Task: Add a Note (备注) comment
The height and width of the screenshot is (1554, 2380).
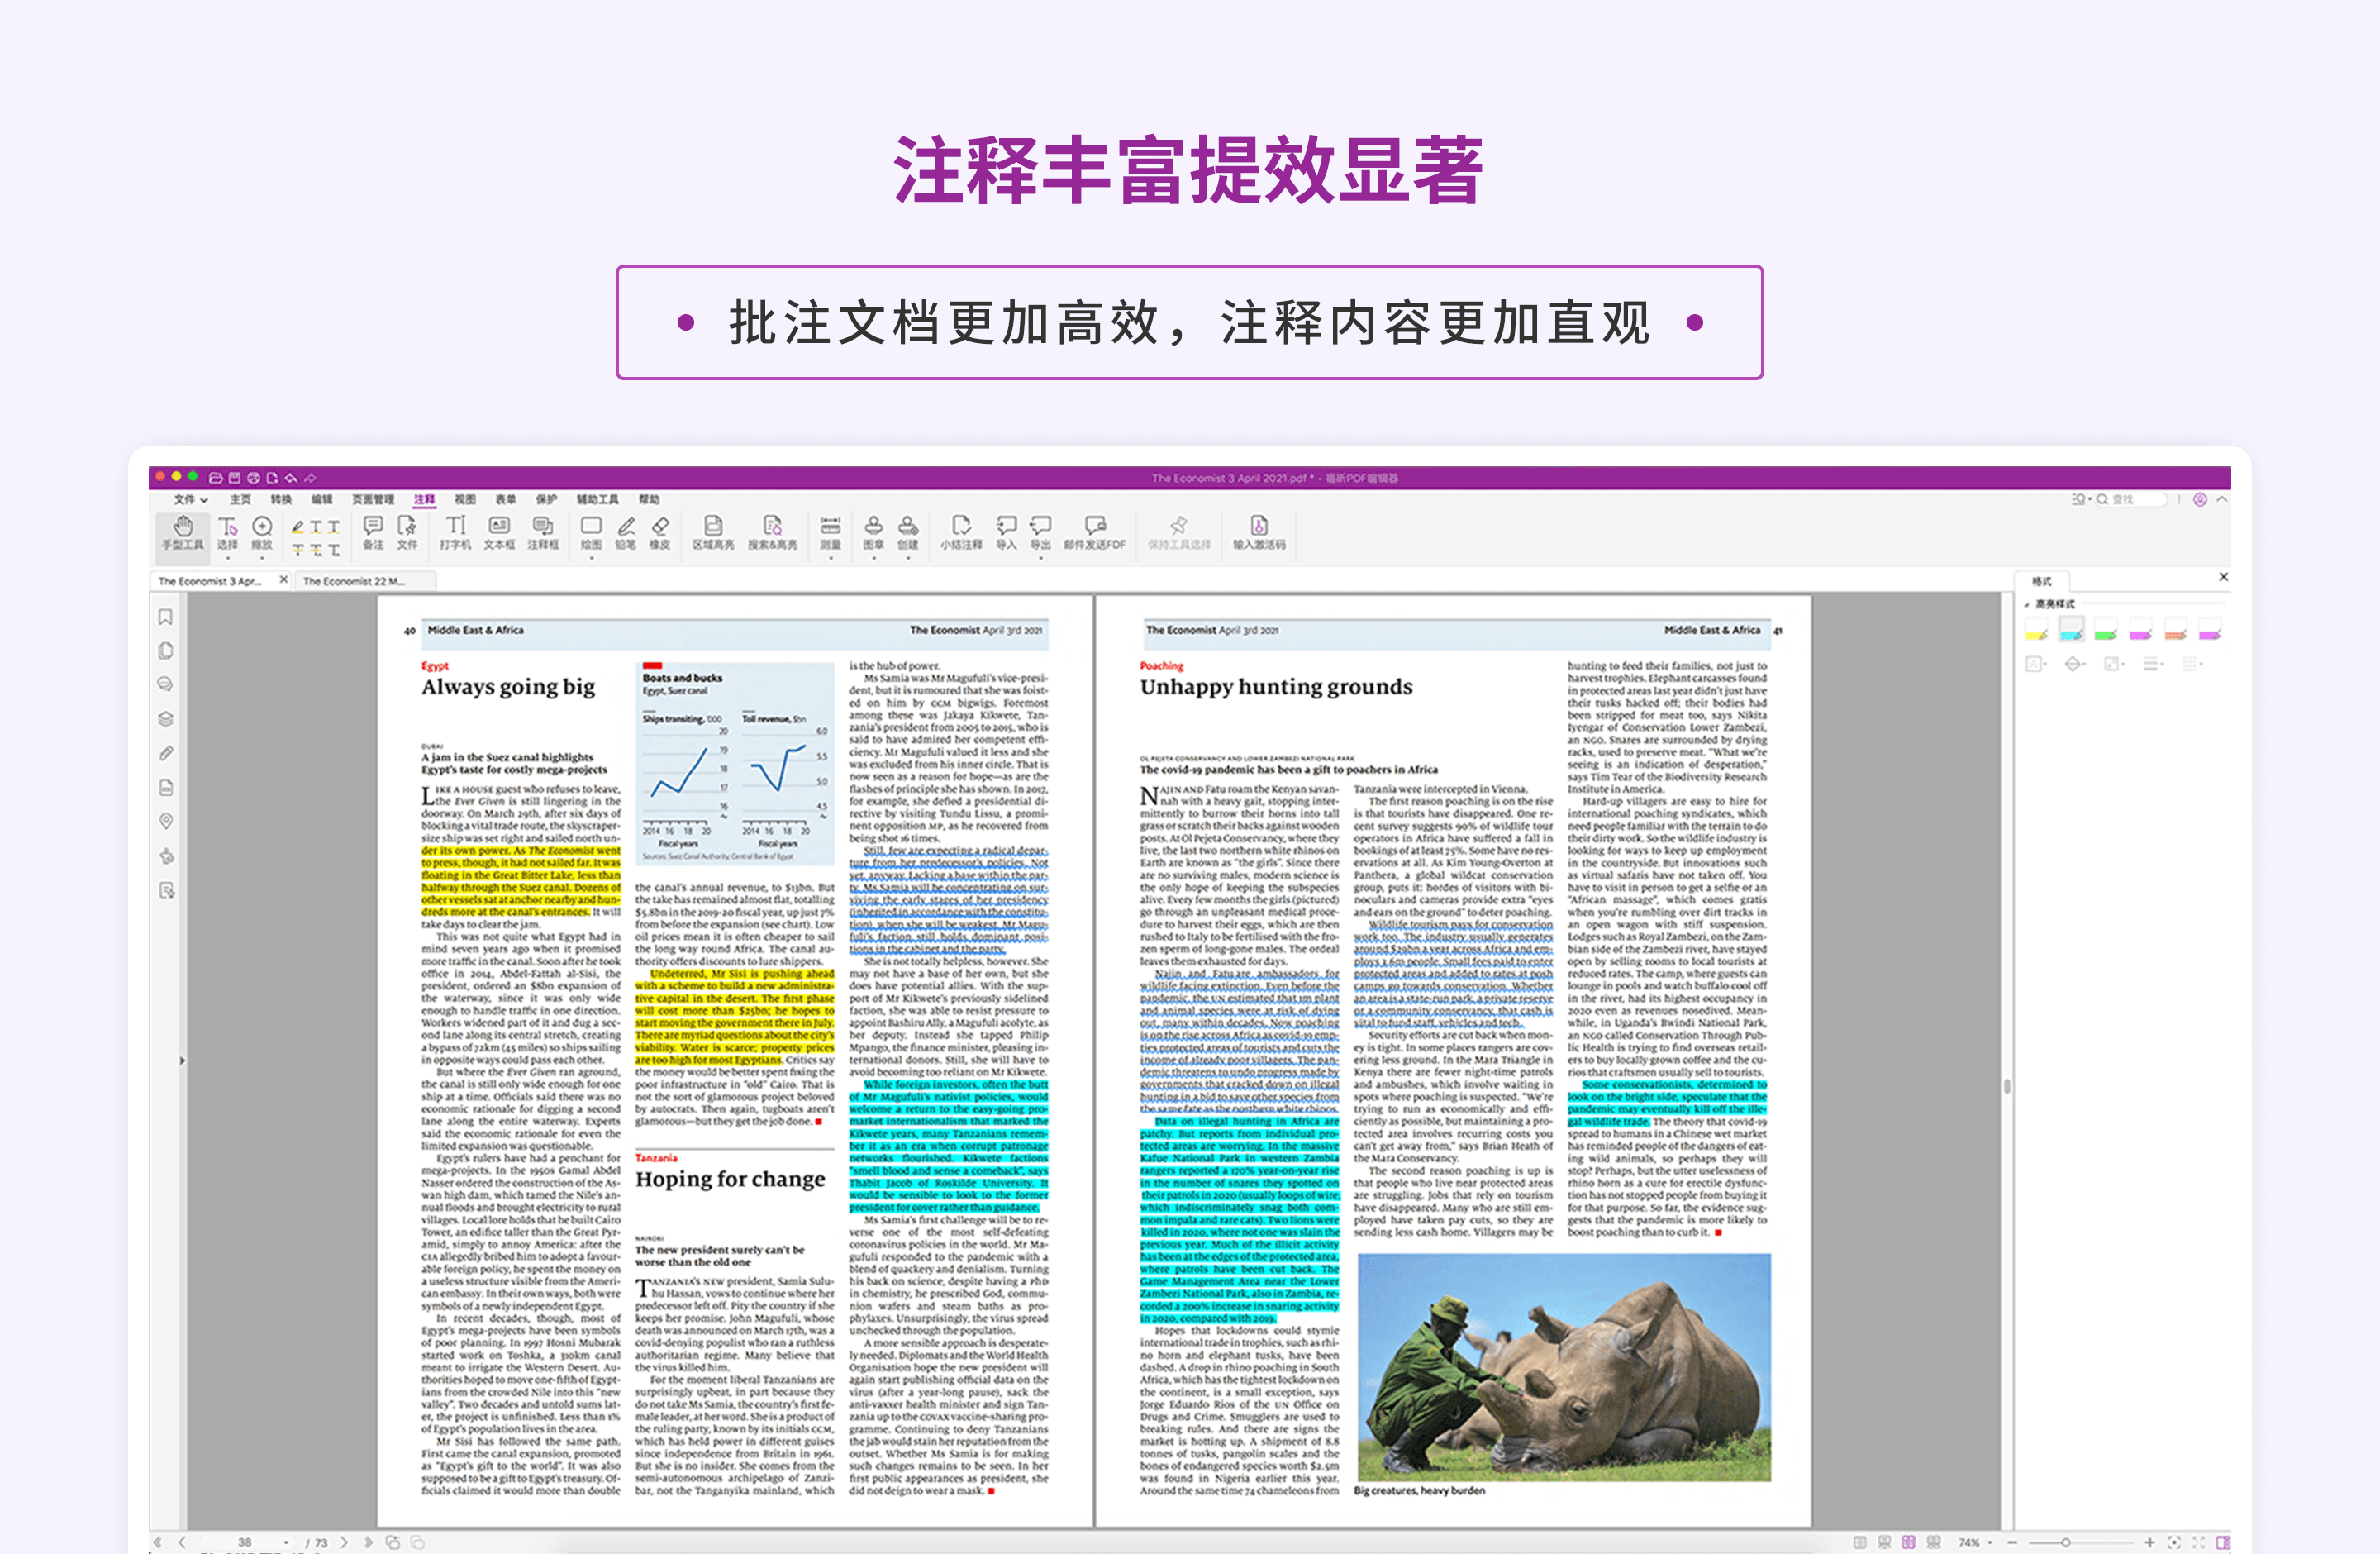Action: pyautogui.click(x=373, y=532)
